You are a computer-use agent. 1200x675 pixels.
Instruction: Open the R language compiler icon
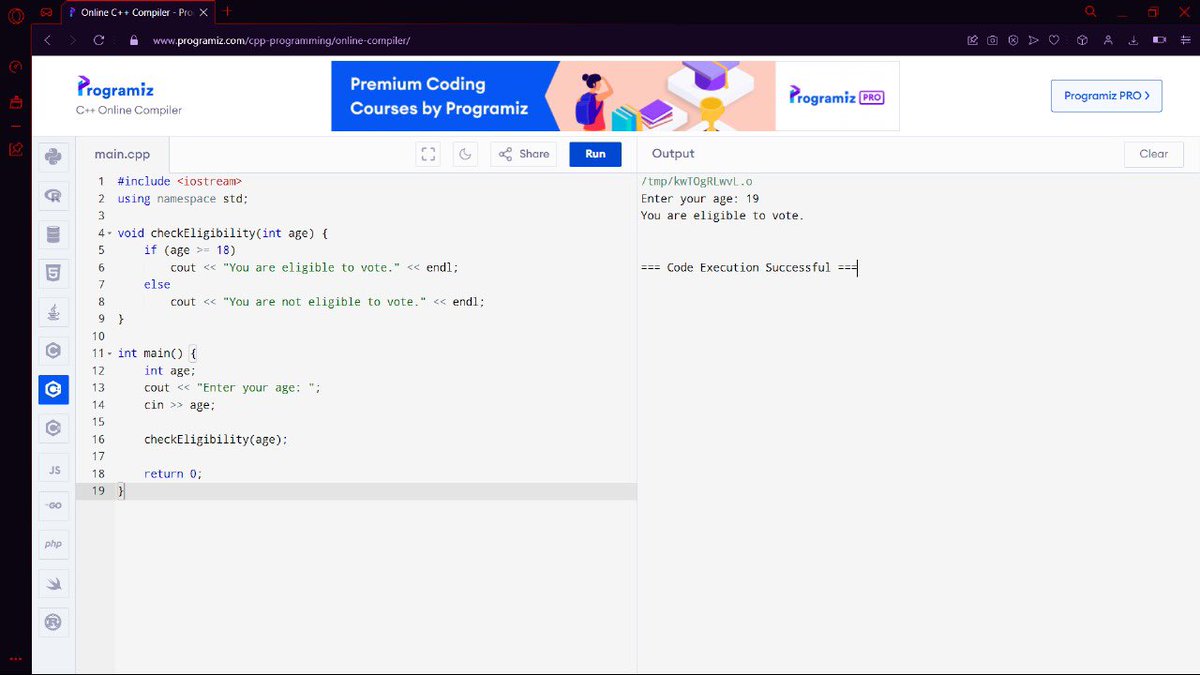[53, 198]
